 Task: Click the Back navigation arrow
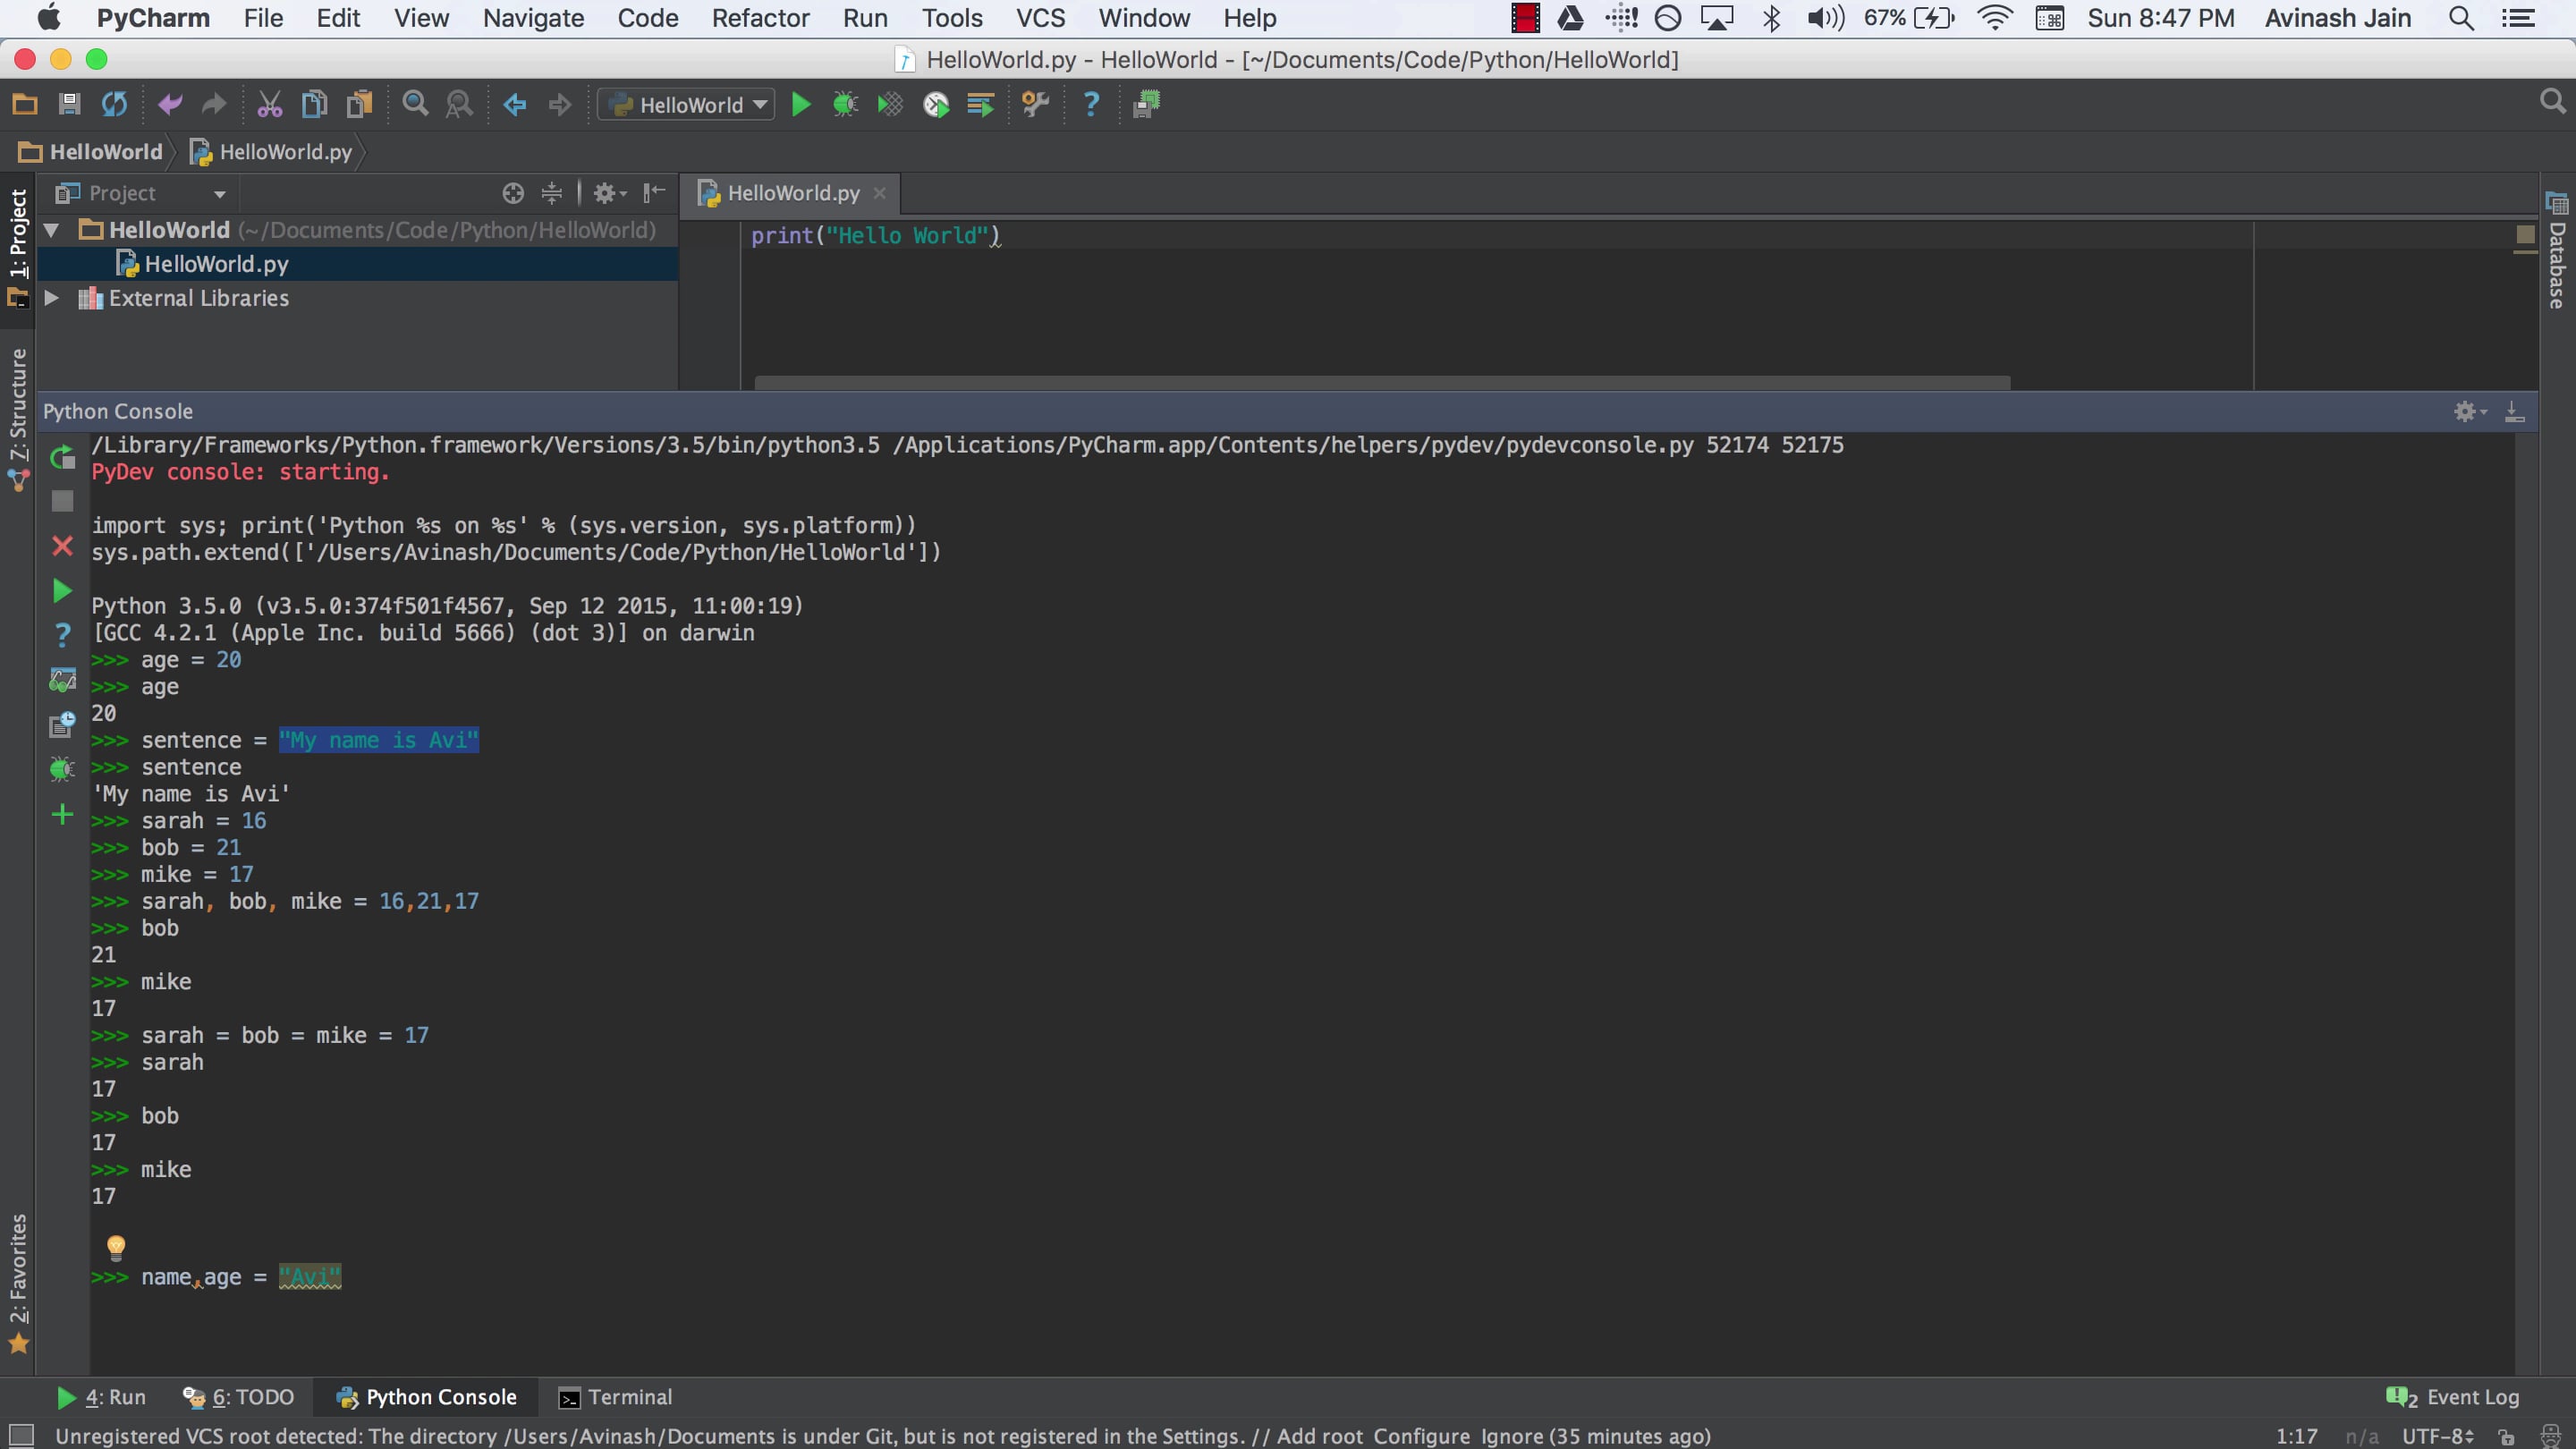tap(515, 104)
